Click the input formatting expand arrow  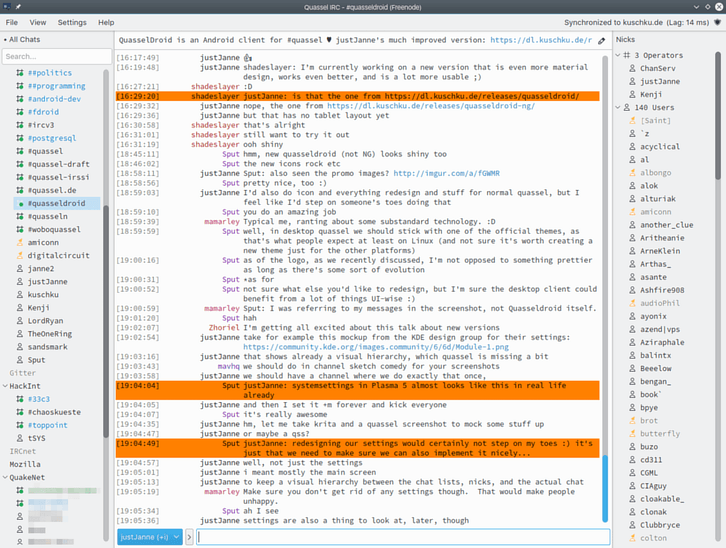point(189,537)
